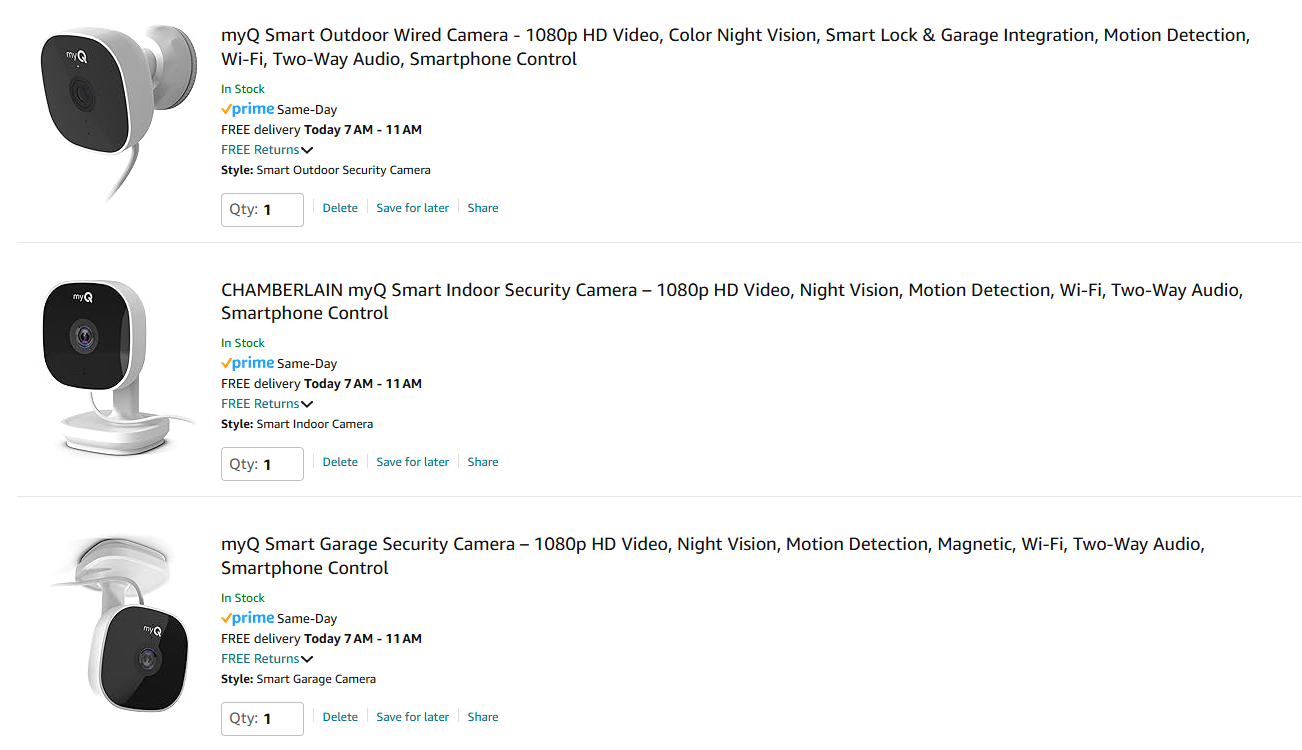Save the indoor camera for later

pos(412,462)
